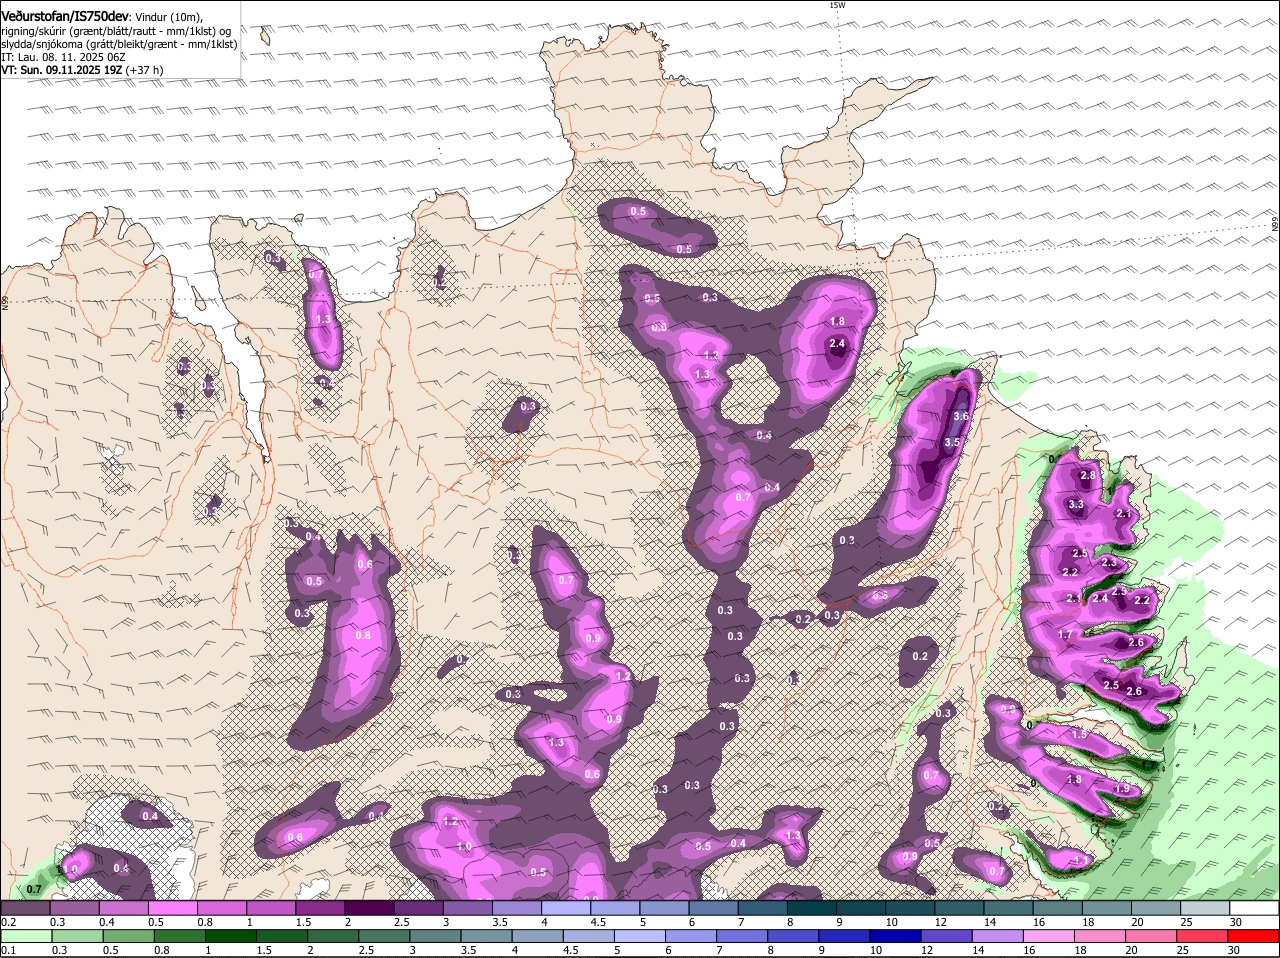Pick the darkest purple 2–2.5 snow scale swatch
Screen dimensions: 1280x958
tap(369, 908)
